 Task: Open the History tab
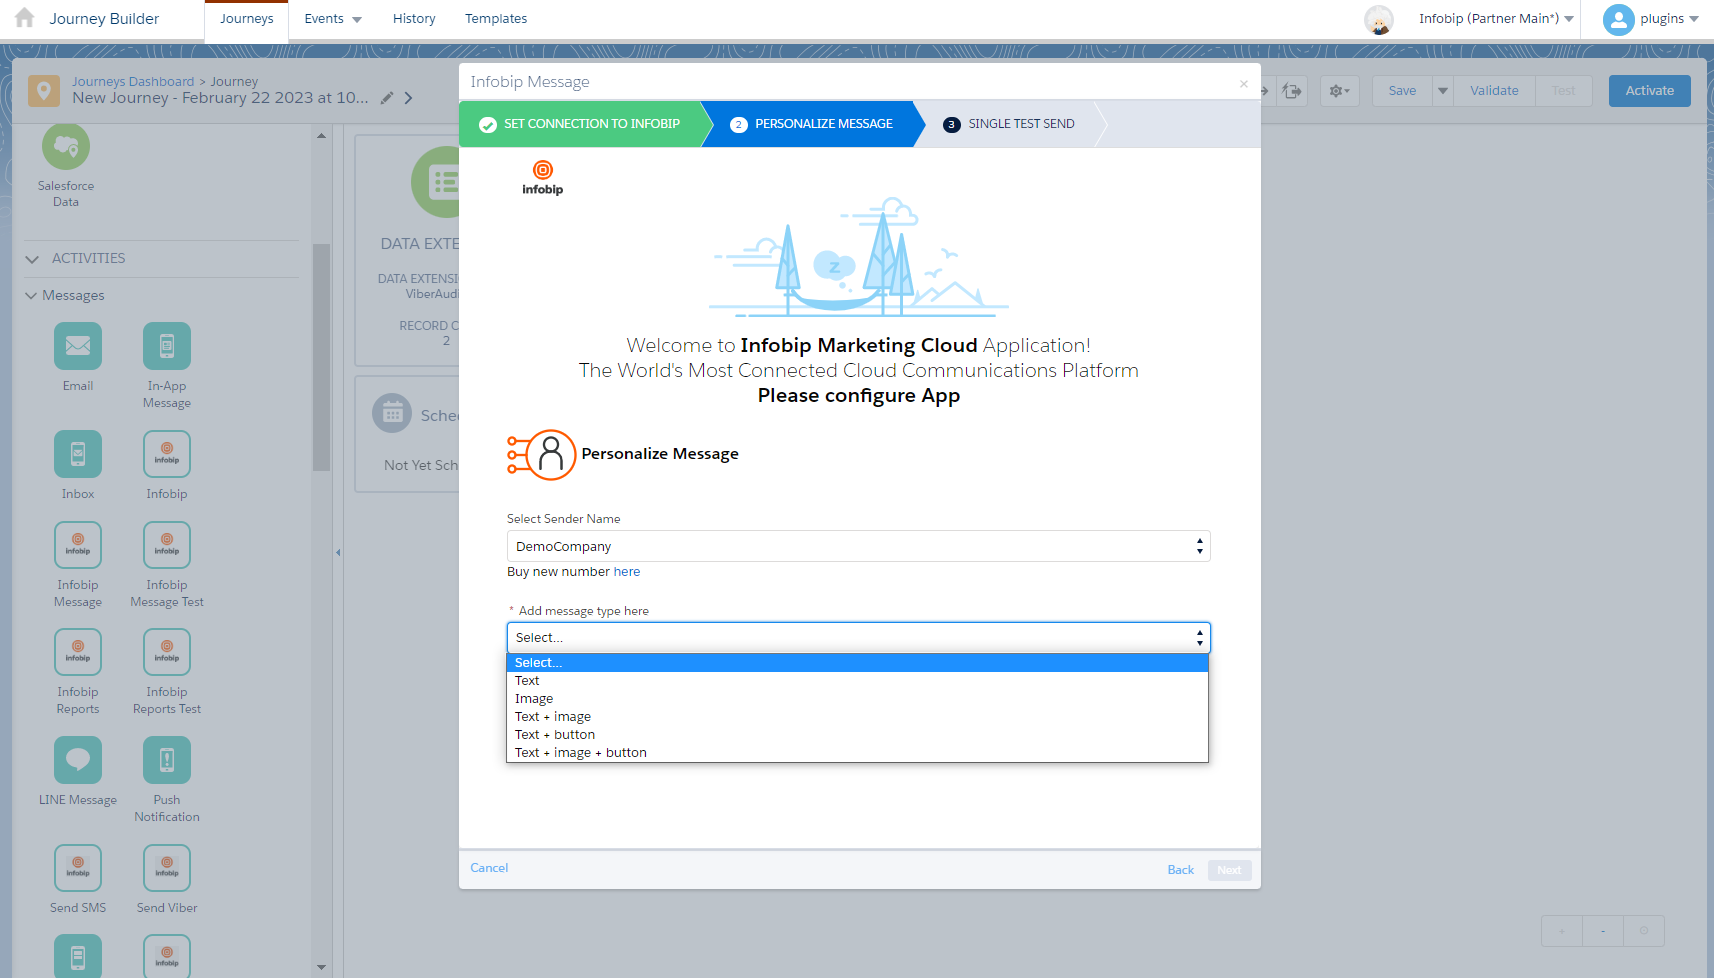(414, 19)
